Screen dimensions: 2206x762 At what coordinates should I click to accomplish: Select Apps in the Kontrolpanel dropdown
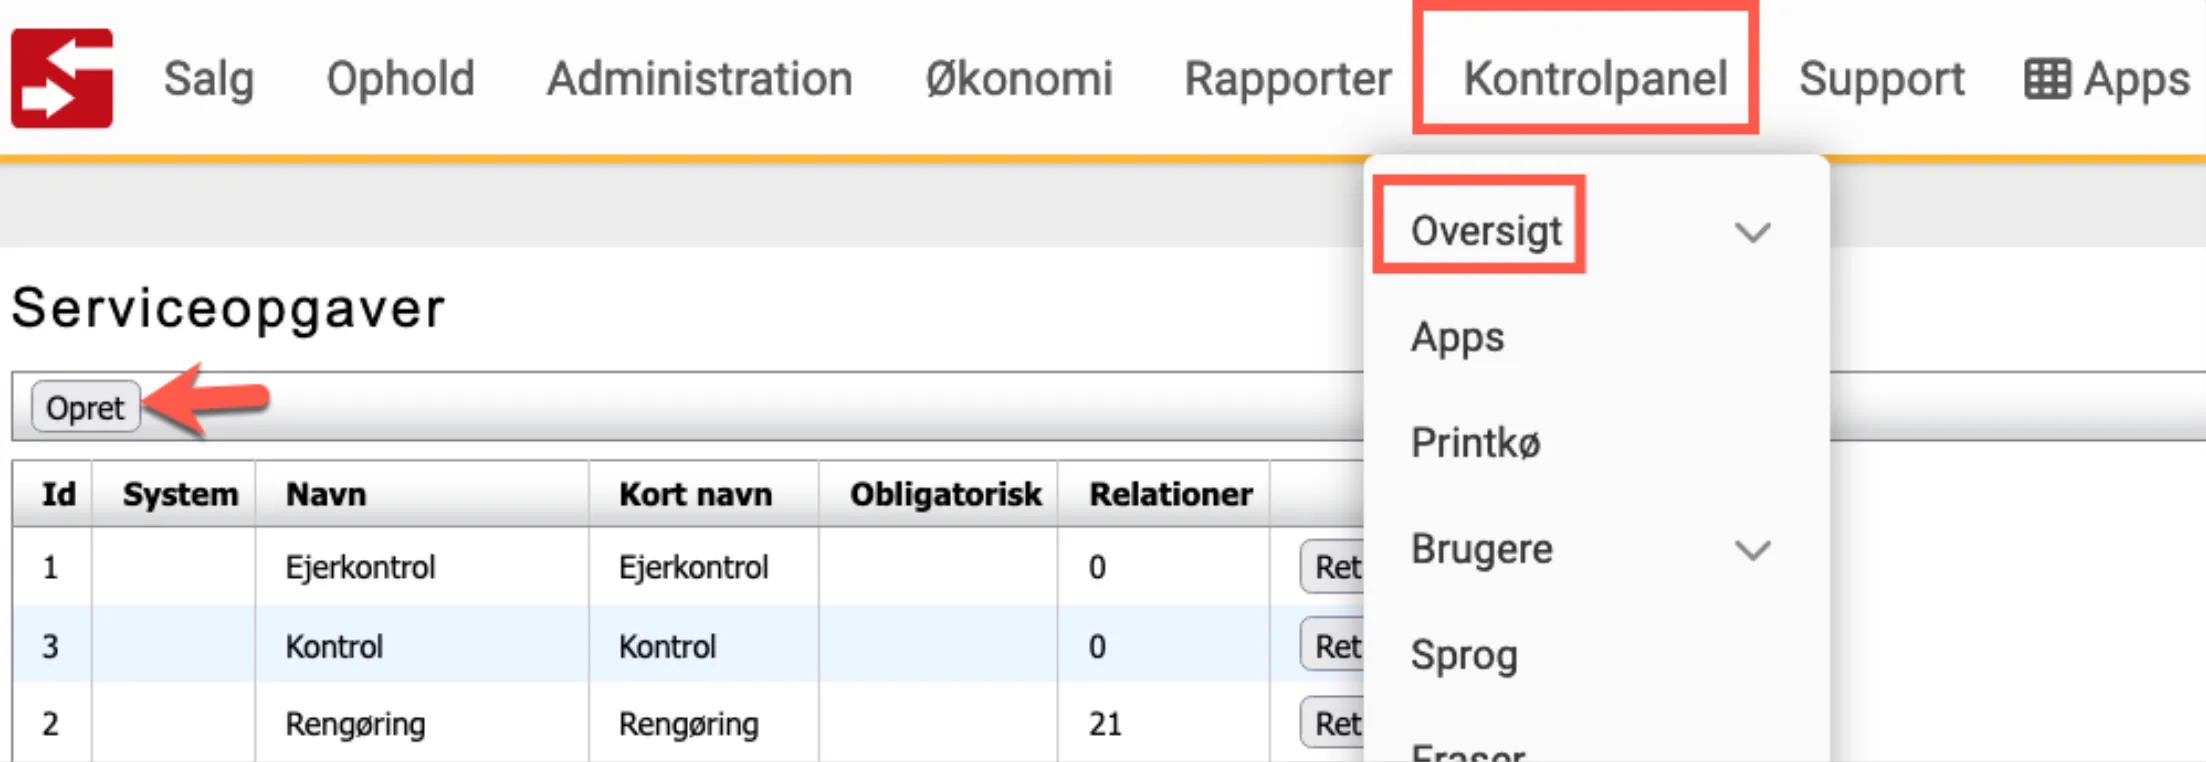tap(1457, 338)
